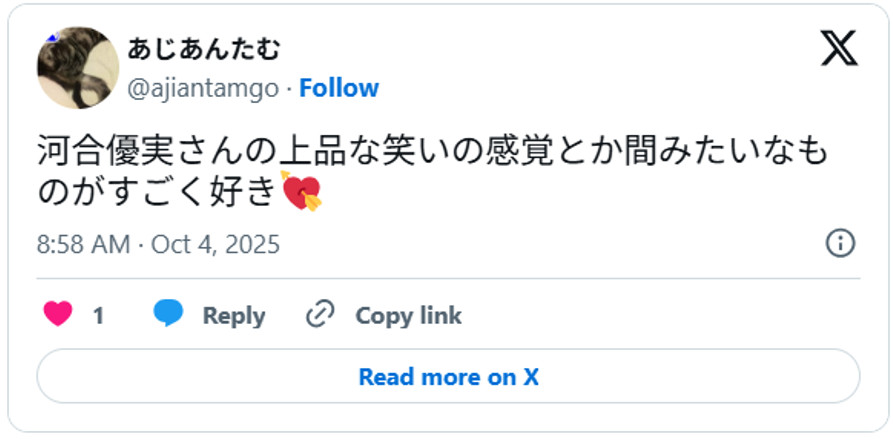Click the X at end of Read more

pos(531,376)
